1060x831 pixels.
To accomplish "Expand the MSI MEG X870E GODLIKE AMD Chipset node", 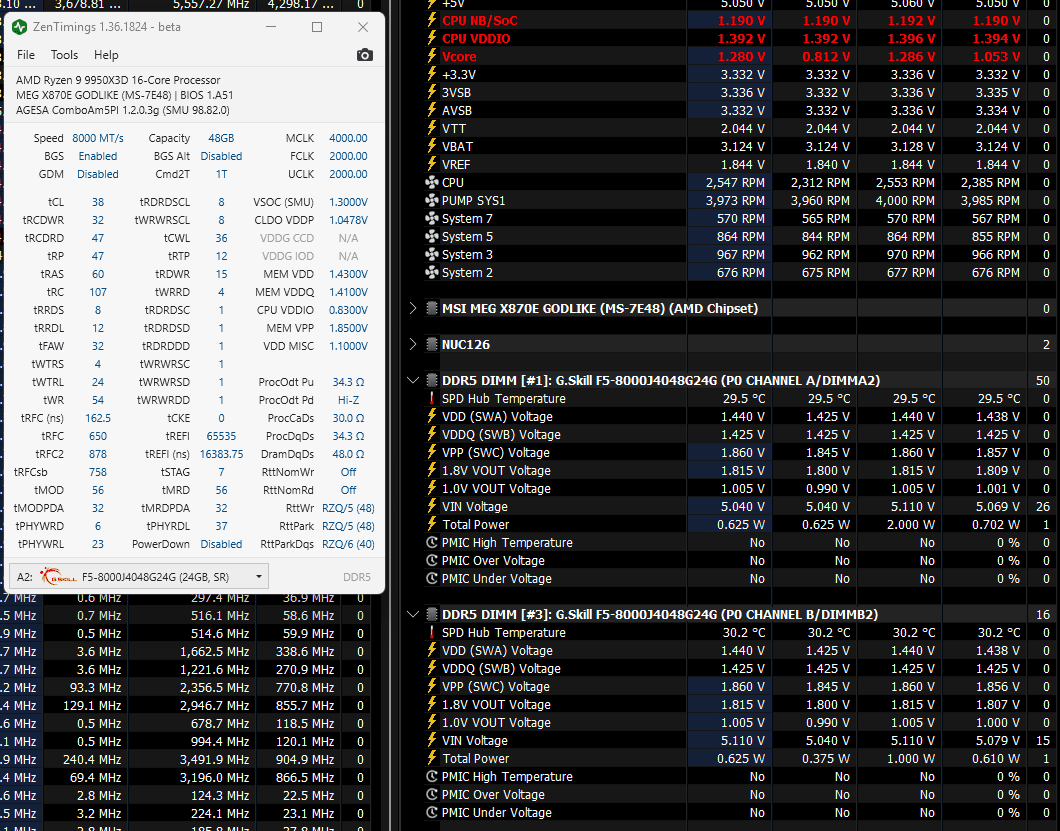I will coord(412,308).
